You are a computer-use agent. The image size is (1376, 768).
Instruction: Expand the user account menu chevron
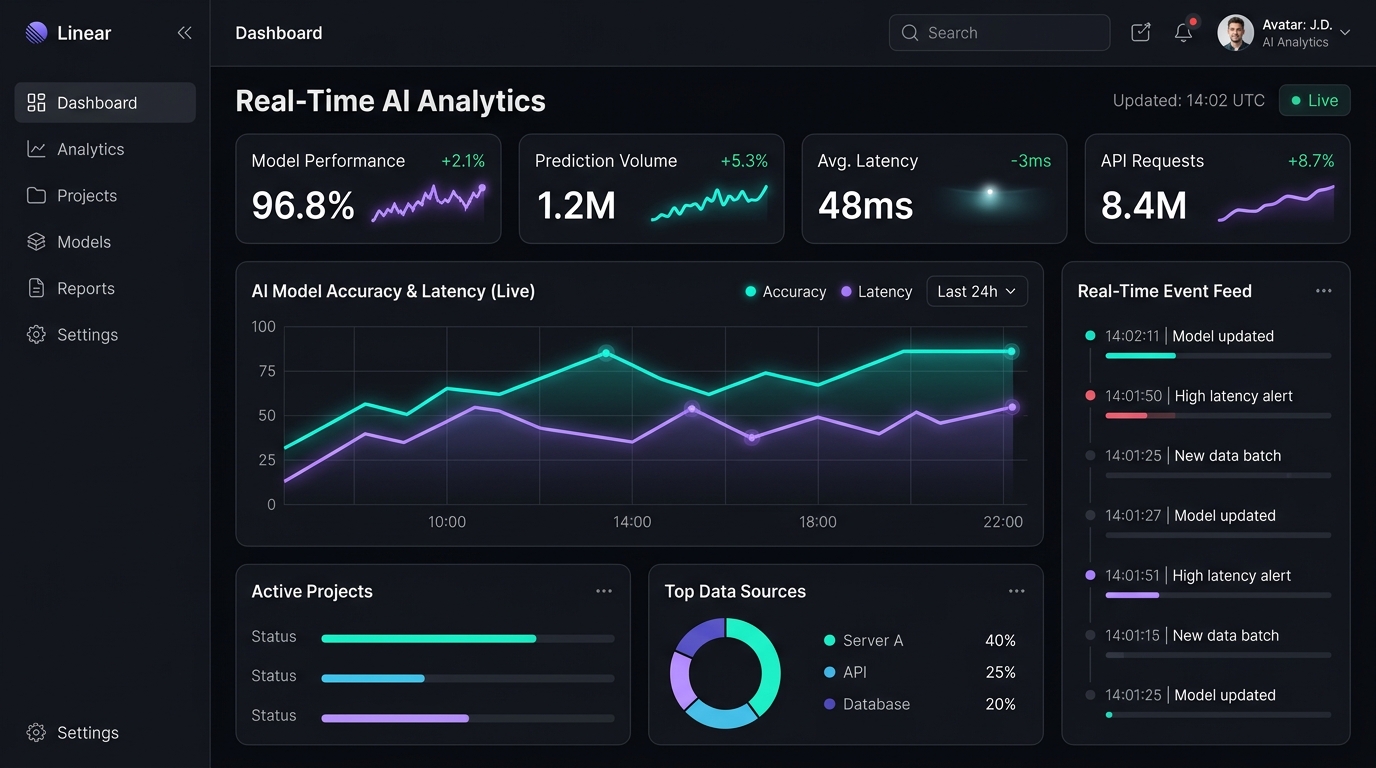coord(1345,33)
